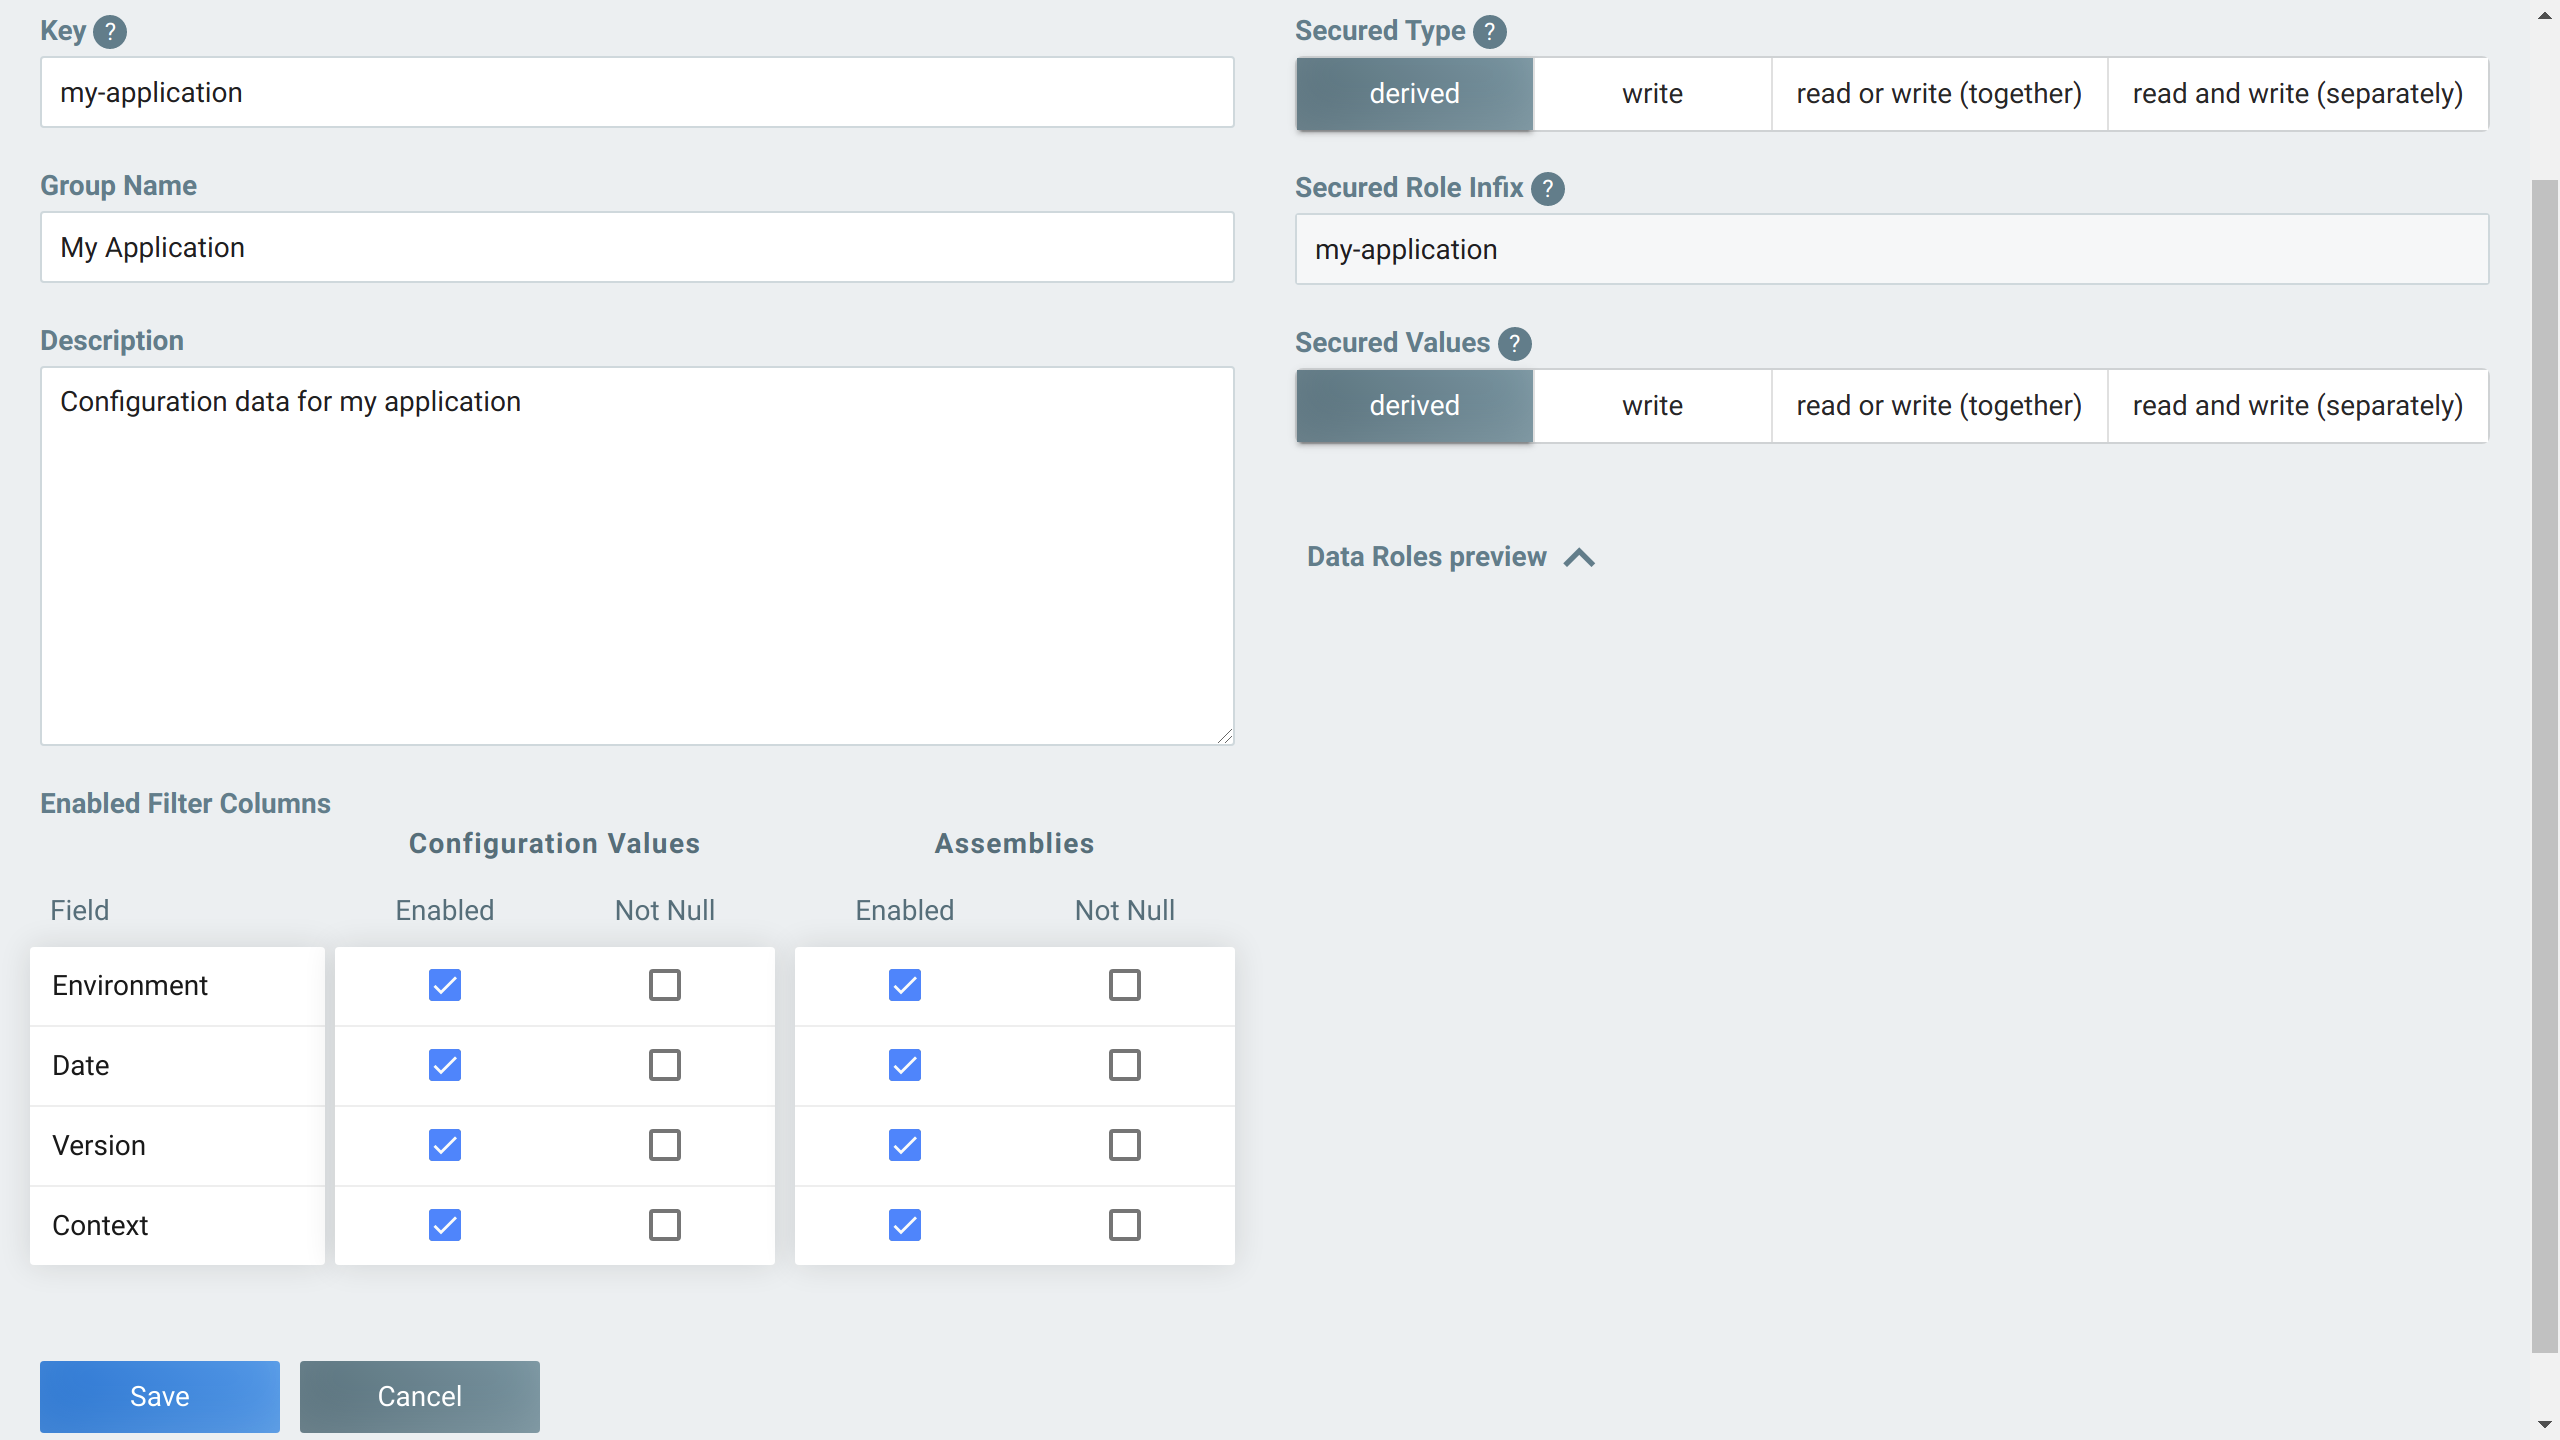Screen dimensions: 2560x1440
Task: Check Not Null for Date under Configuration Values
Action: pos(665,1065)
